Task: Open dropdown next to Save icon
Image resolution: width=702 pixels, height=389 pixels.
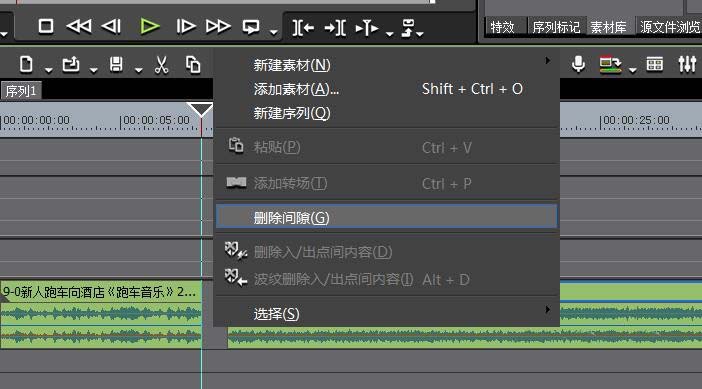Action: [x=138, y=69]
